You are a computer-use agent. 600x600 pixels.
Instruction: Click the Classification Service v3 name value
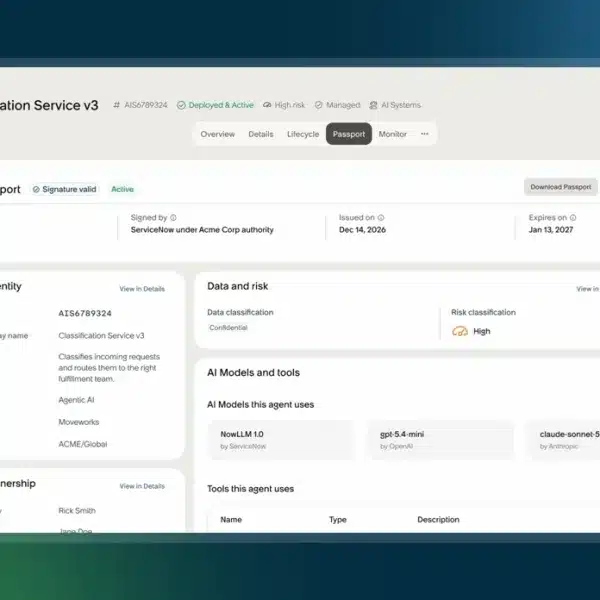click(x=101, y=336)
